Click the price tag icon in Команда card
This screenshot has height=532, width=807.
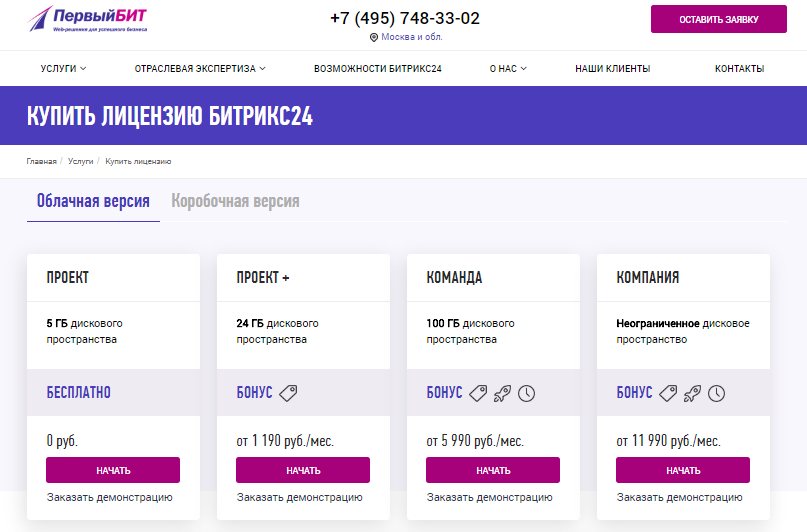click(x=478, y=393)
